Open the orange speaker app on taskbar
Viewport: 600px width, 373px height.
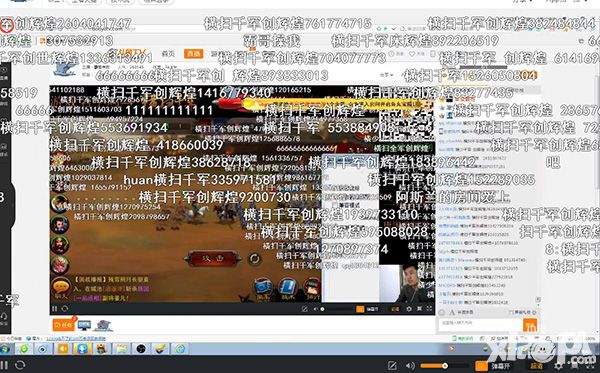click(x=63, y=349)
